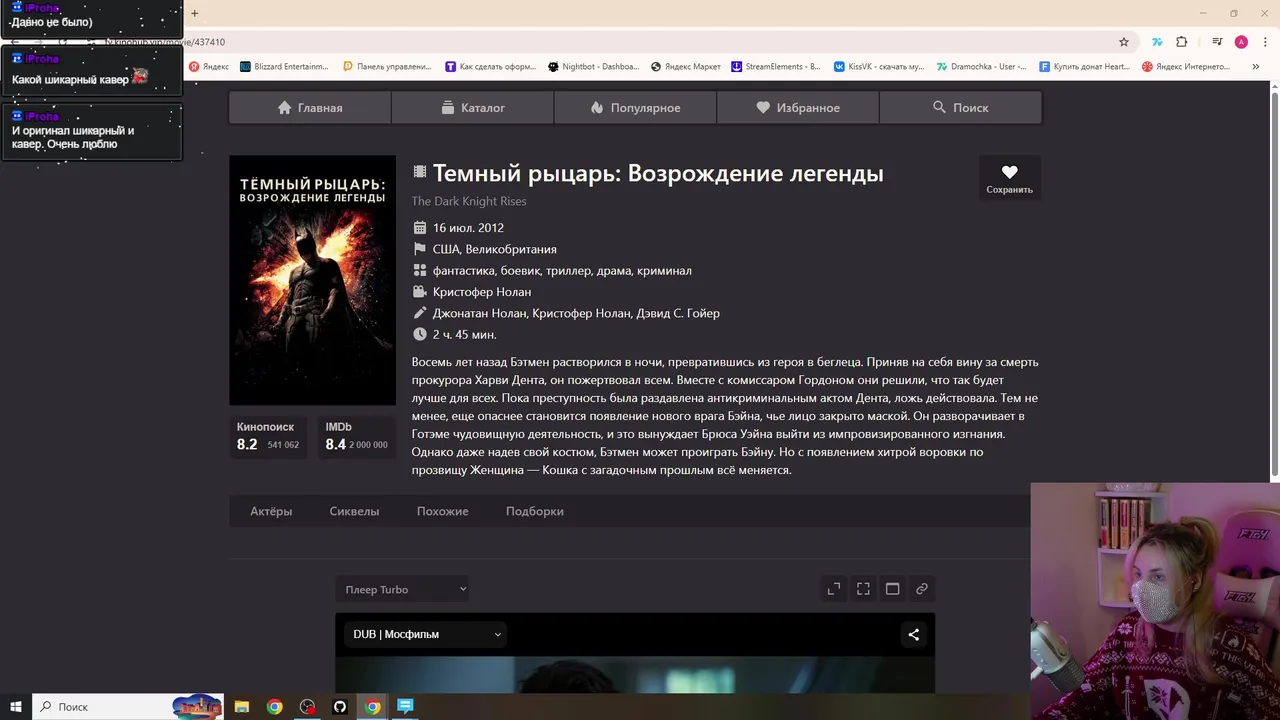The height and width of the screenshot is (720, 1280).
Task: Open the Панель управления bookmark
Action: 387,67
